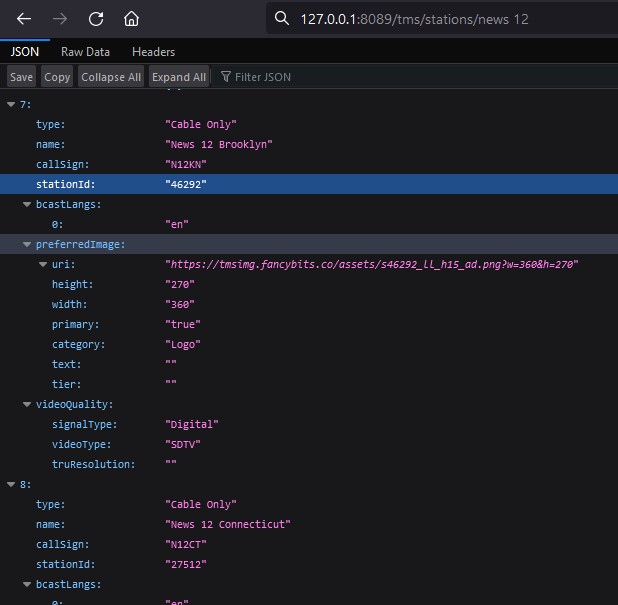Switch to the Raw Data tab

tap(85, 51)
